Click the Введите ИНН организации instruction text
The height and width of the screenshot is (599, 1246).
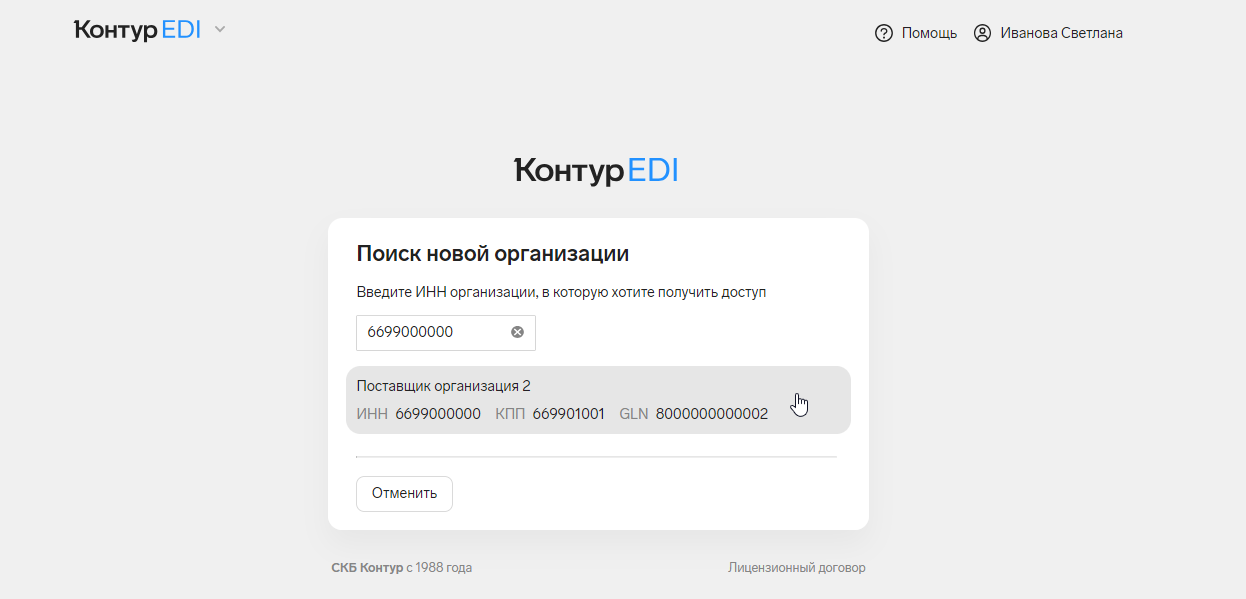point(561,293)
